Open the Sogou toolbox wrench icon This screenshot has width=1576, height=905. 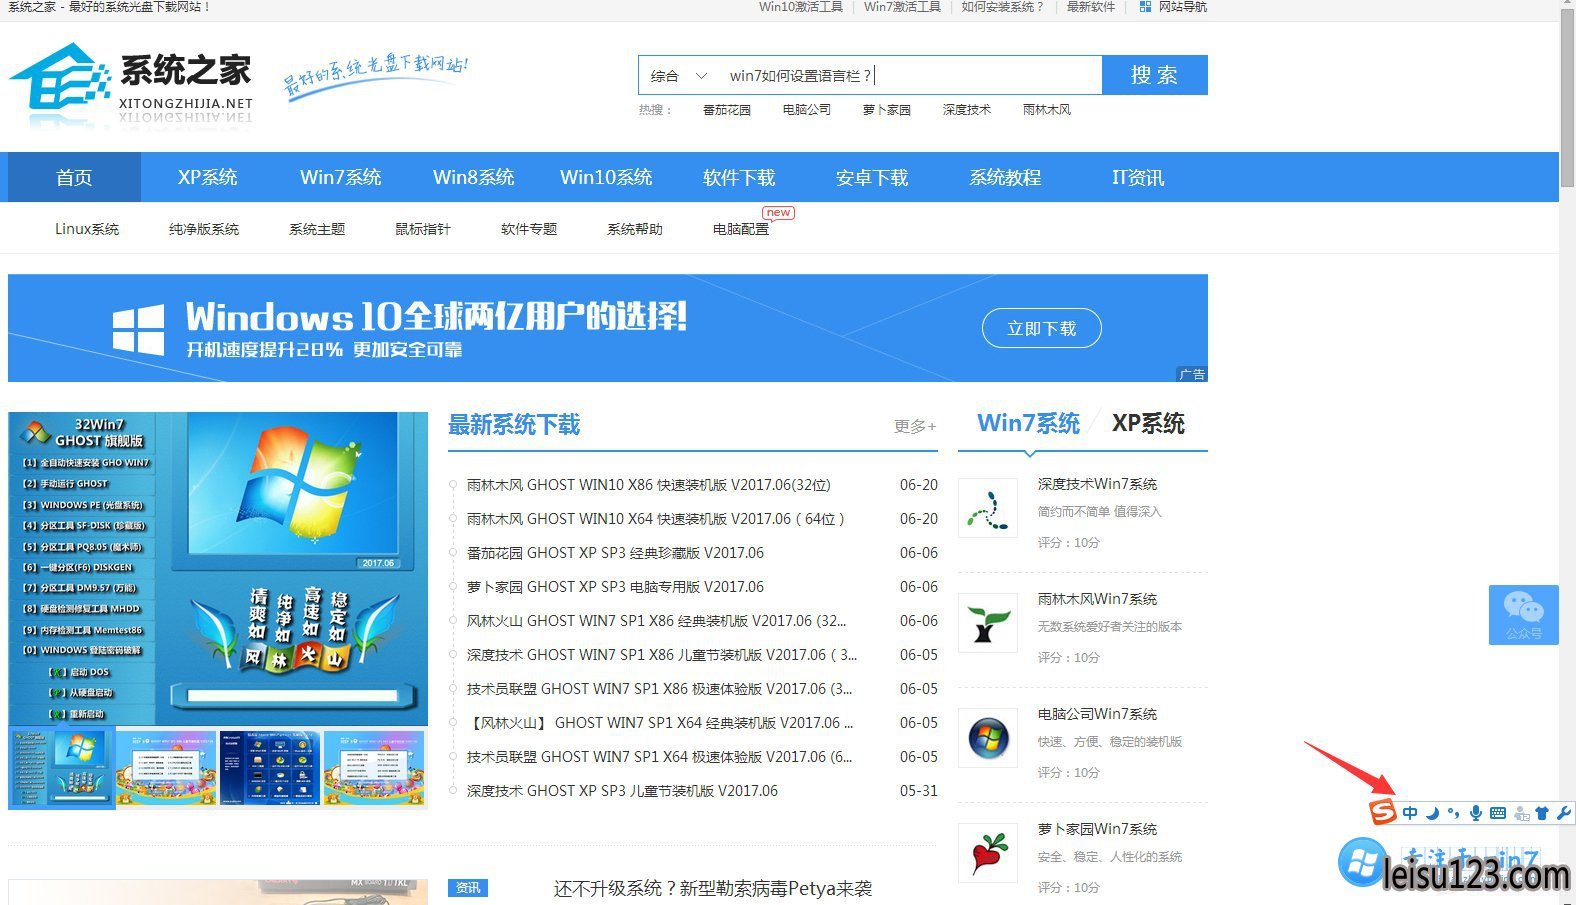click(1563, 813)
